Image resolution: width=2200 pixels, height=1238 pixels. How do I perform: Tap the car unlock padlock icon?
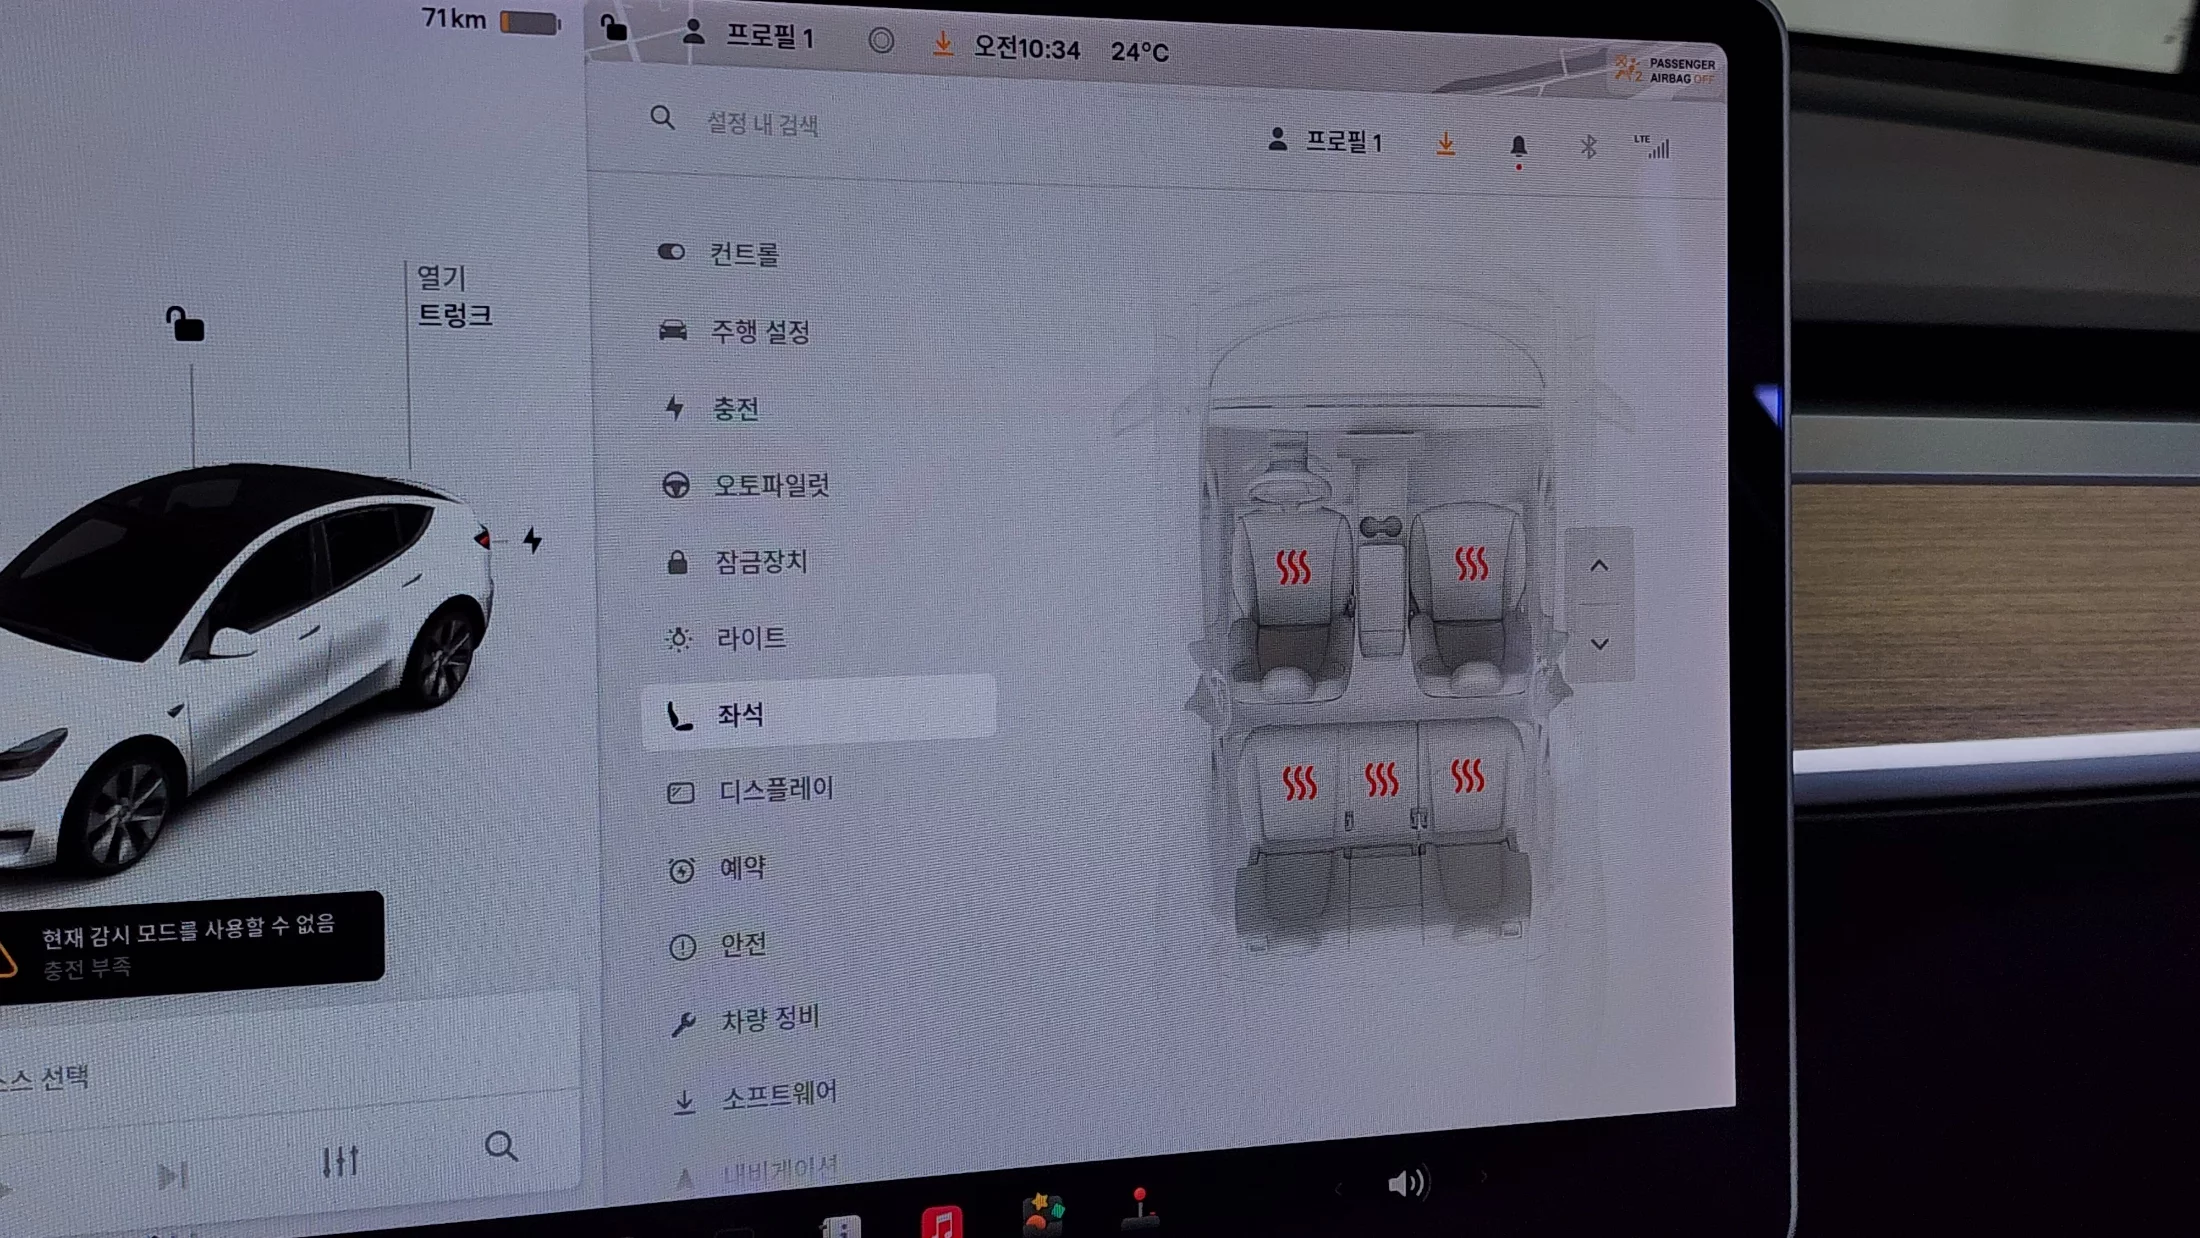[185, 325]
